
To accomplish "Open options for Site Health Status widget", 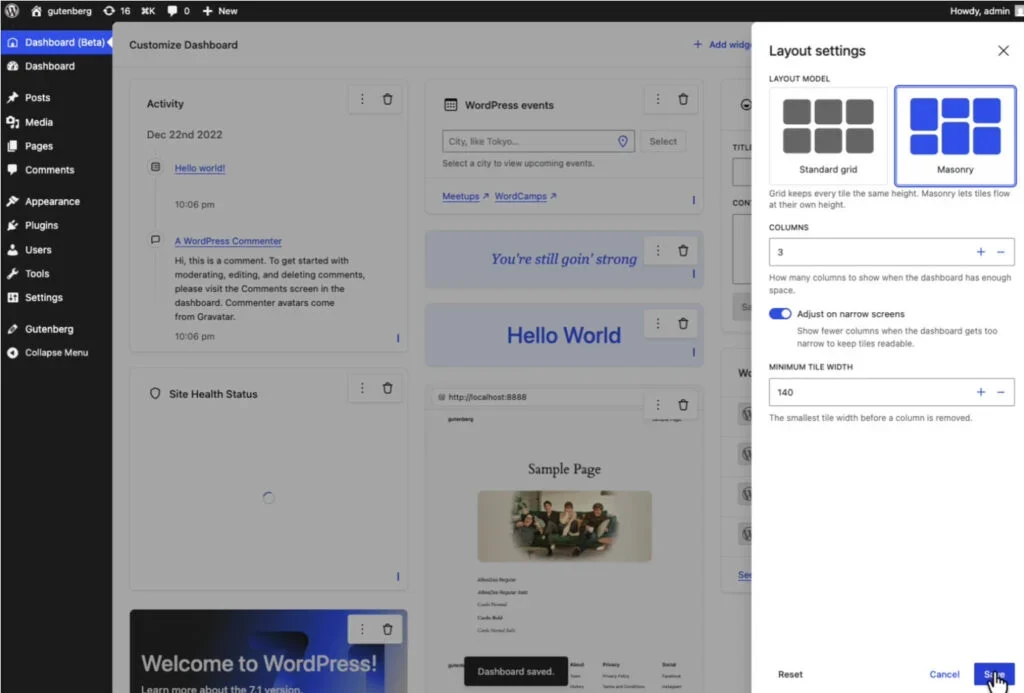I will pyautogui.click(x=362, y=389).
